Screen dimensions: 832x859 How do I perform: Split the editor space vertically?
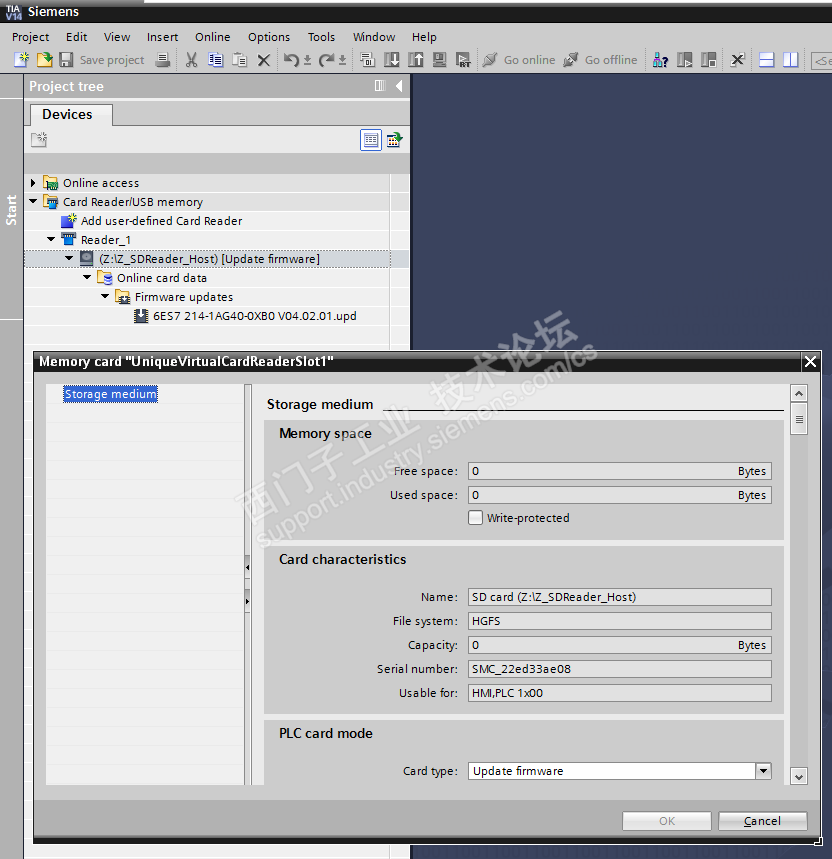point(790,60)
